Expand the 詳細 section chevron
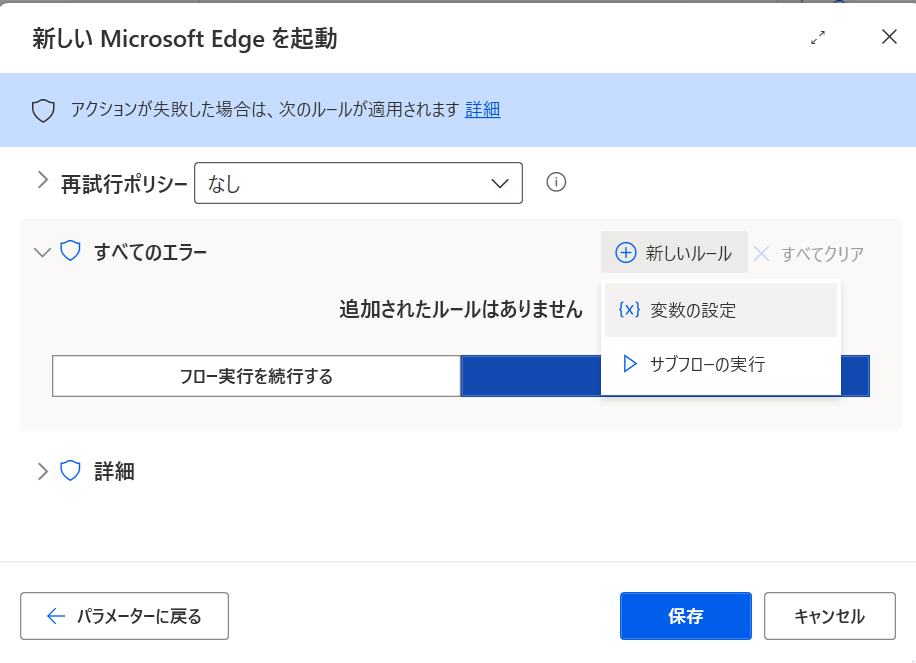916x663 pixels. click(x=42, y=471)
